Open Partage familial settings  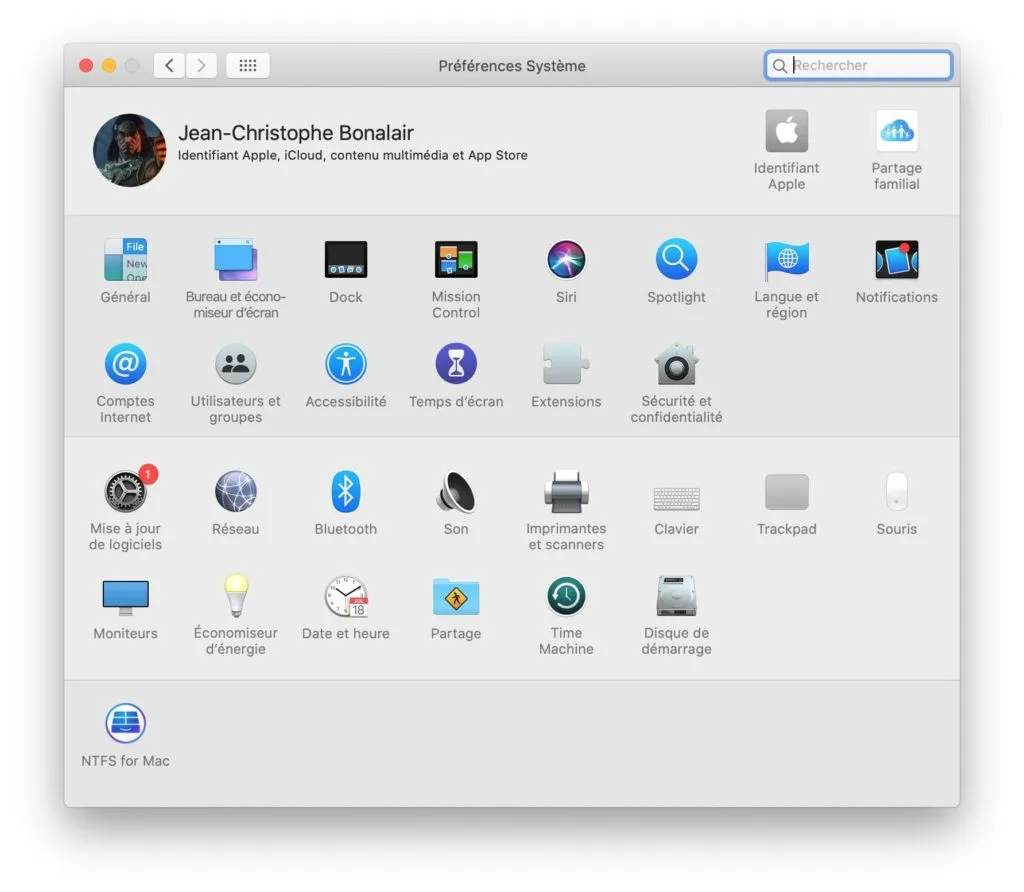click(896, 130)
